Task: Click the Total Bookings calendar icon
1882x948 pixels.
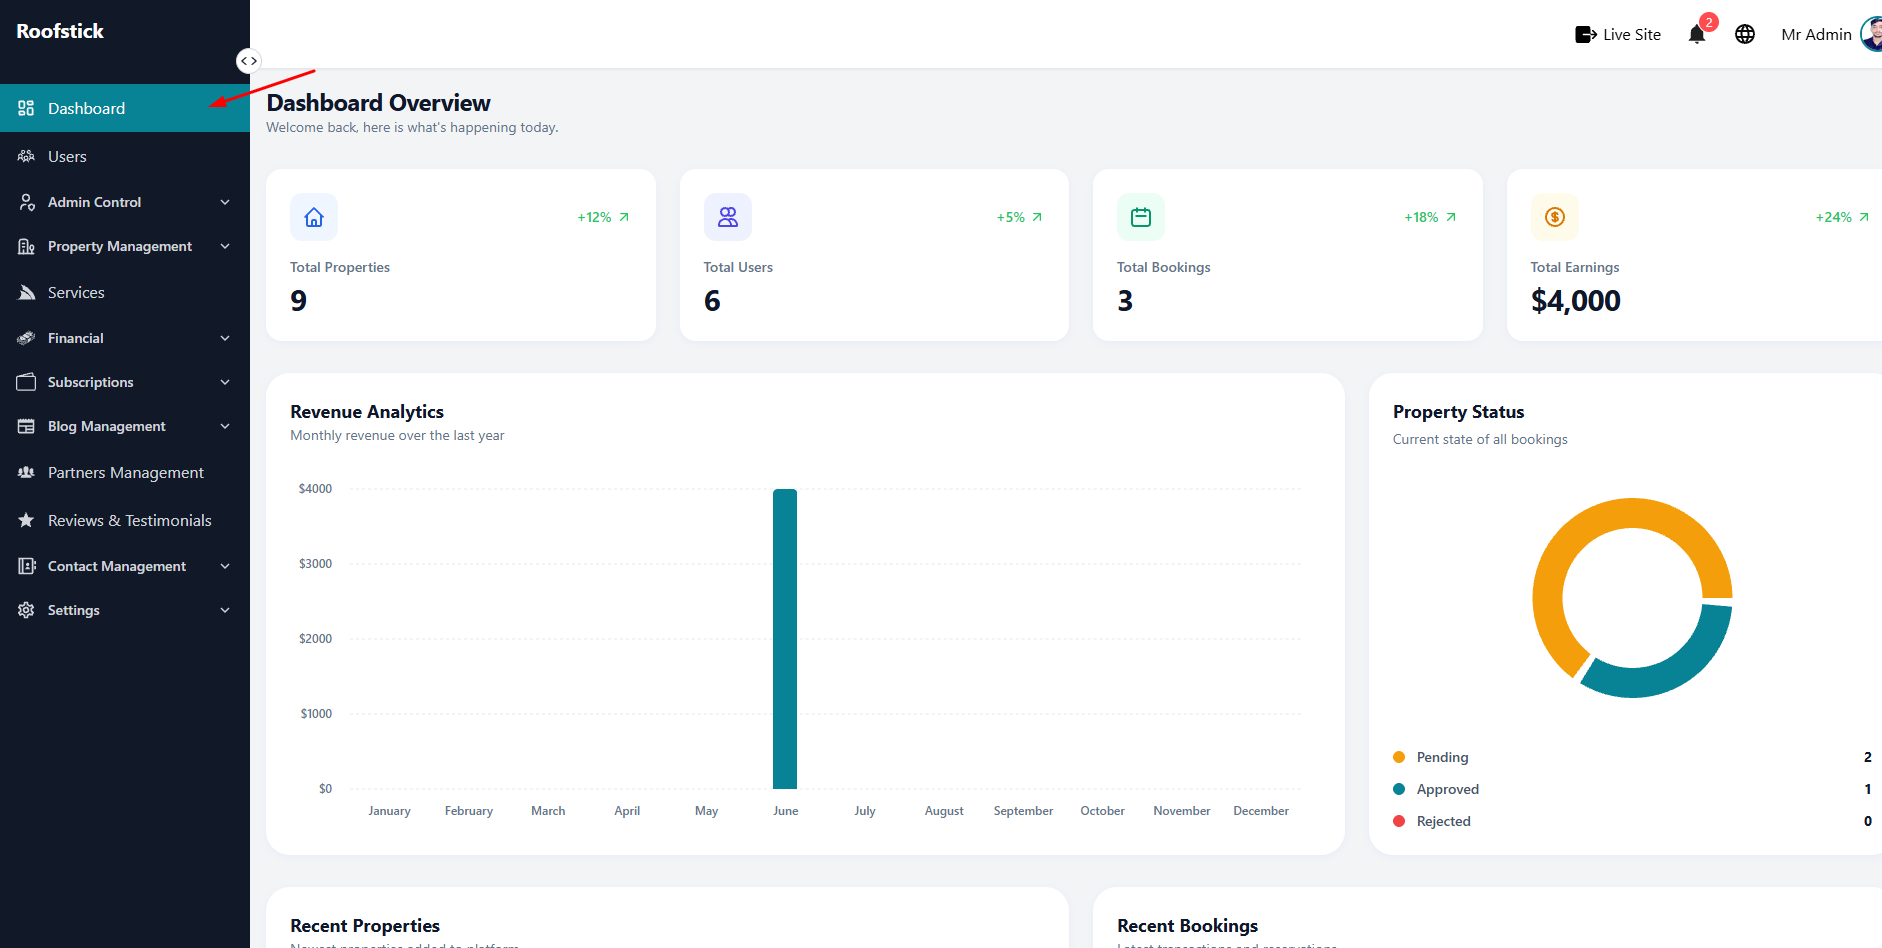Action: pyautogui.click(x=1141, y=217)
